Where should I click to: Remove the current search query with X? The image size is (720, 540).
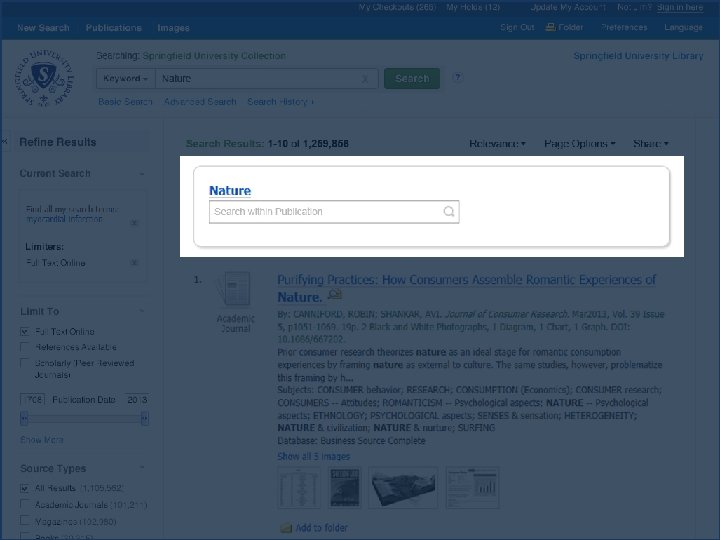tap(134, 223)
